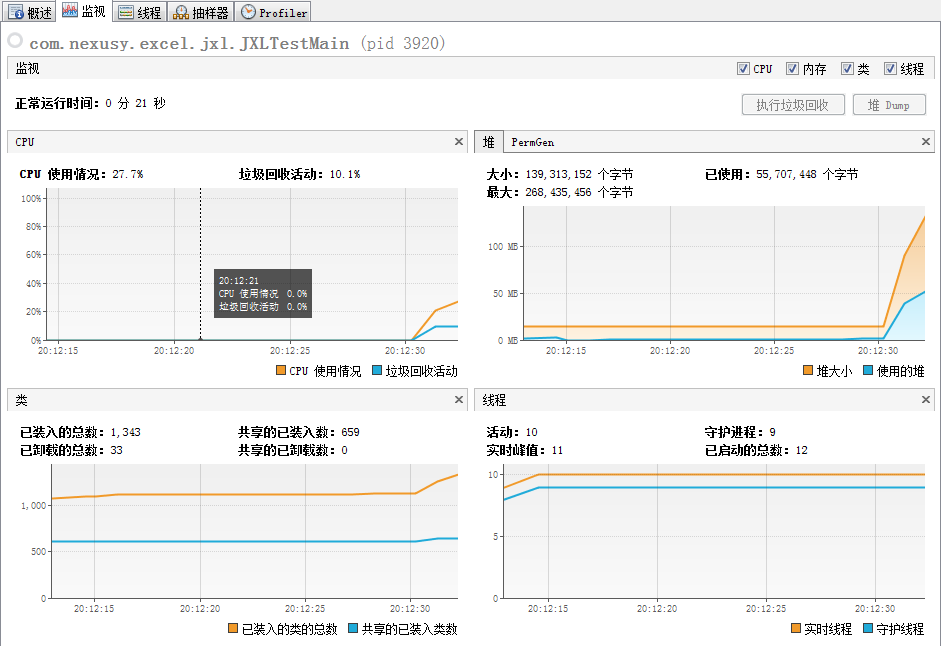The image size is (941, 646).
Task: Open the 线程 threads tab
Action: 140,12
